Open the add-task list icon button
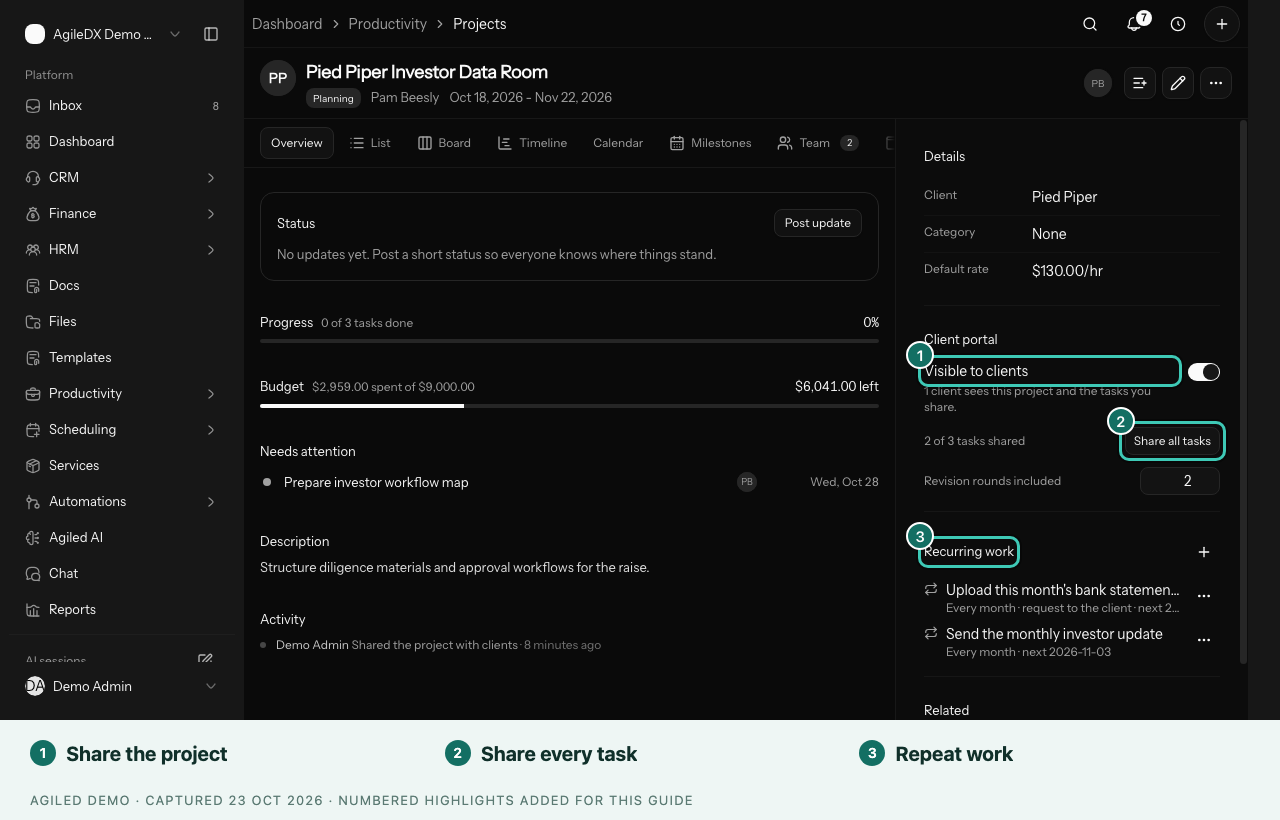 [1140, 83]
